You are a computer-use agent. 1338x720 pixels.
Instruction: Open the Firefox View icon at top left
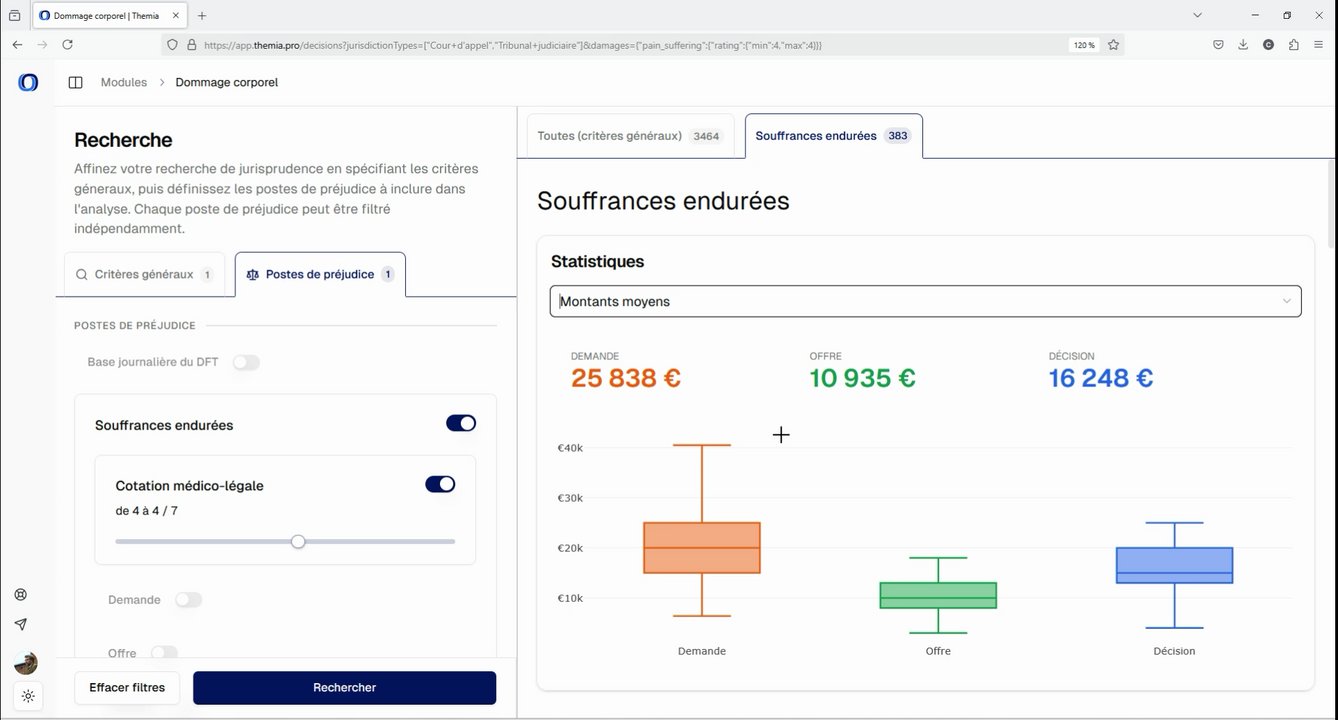click(x=14, y=16)
